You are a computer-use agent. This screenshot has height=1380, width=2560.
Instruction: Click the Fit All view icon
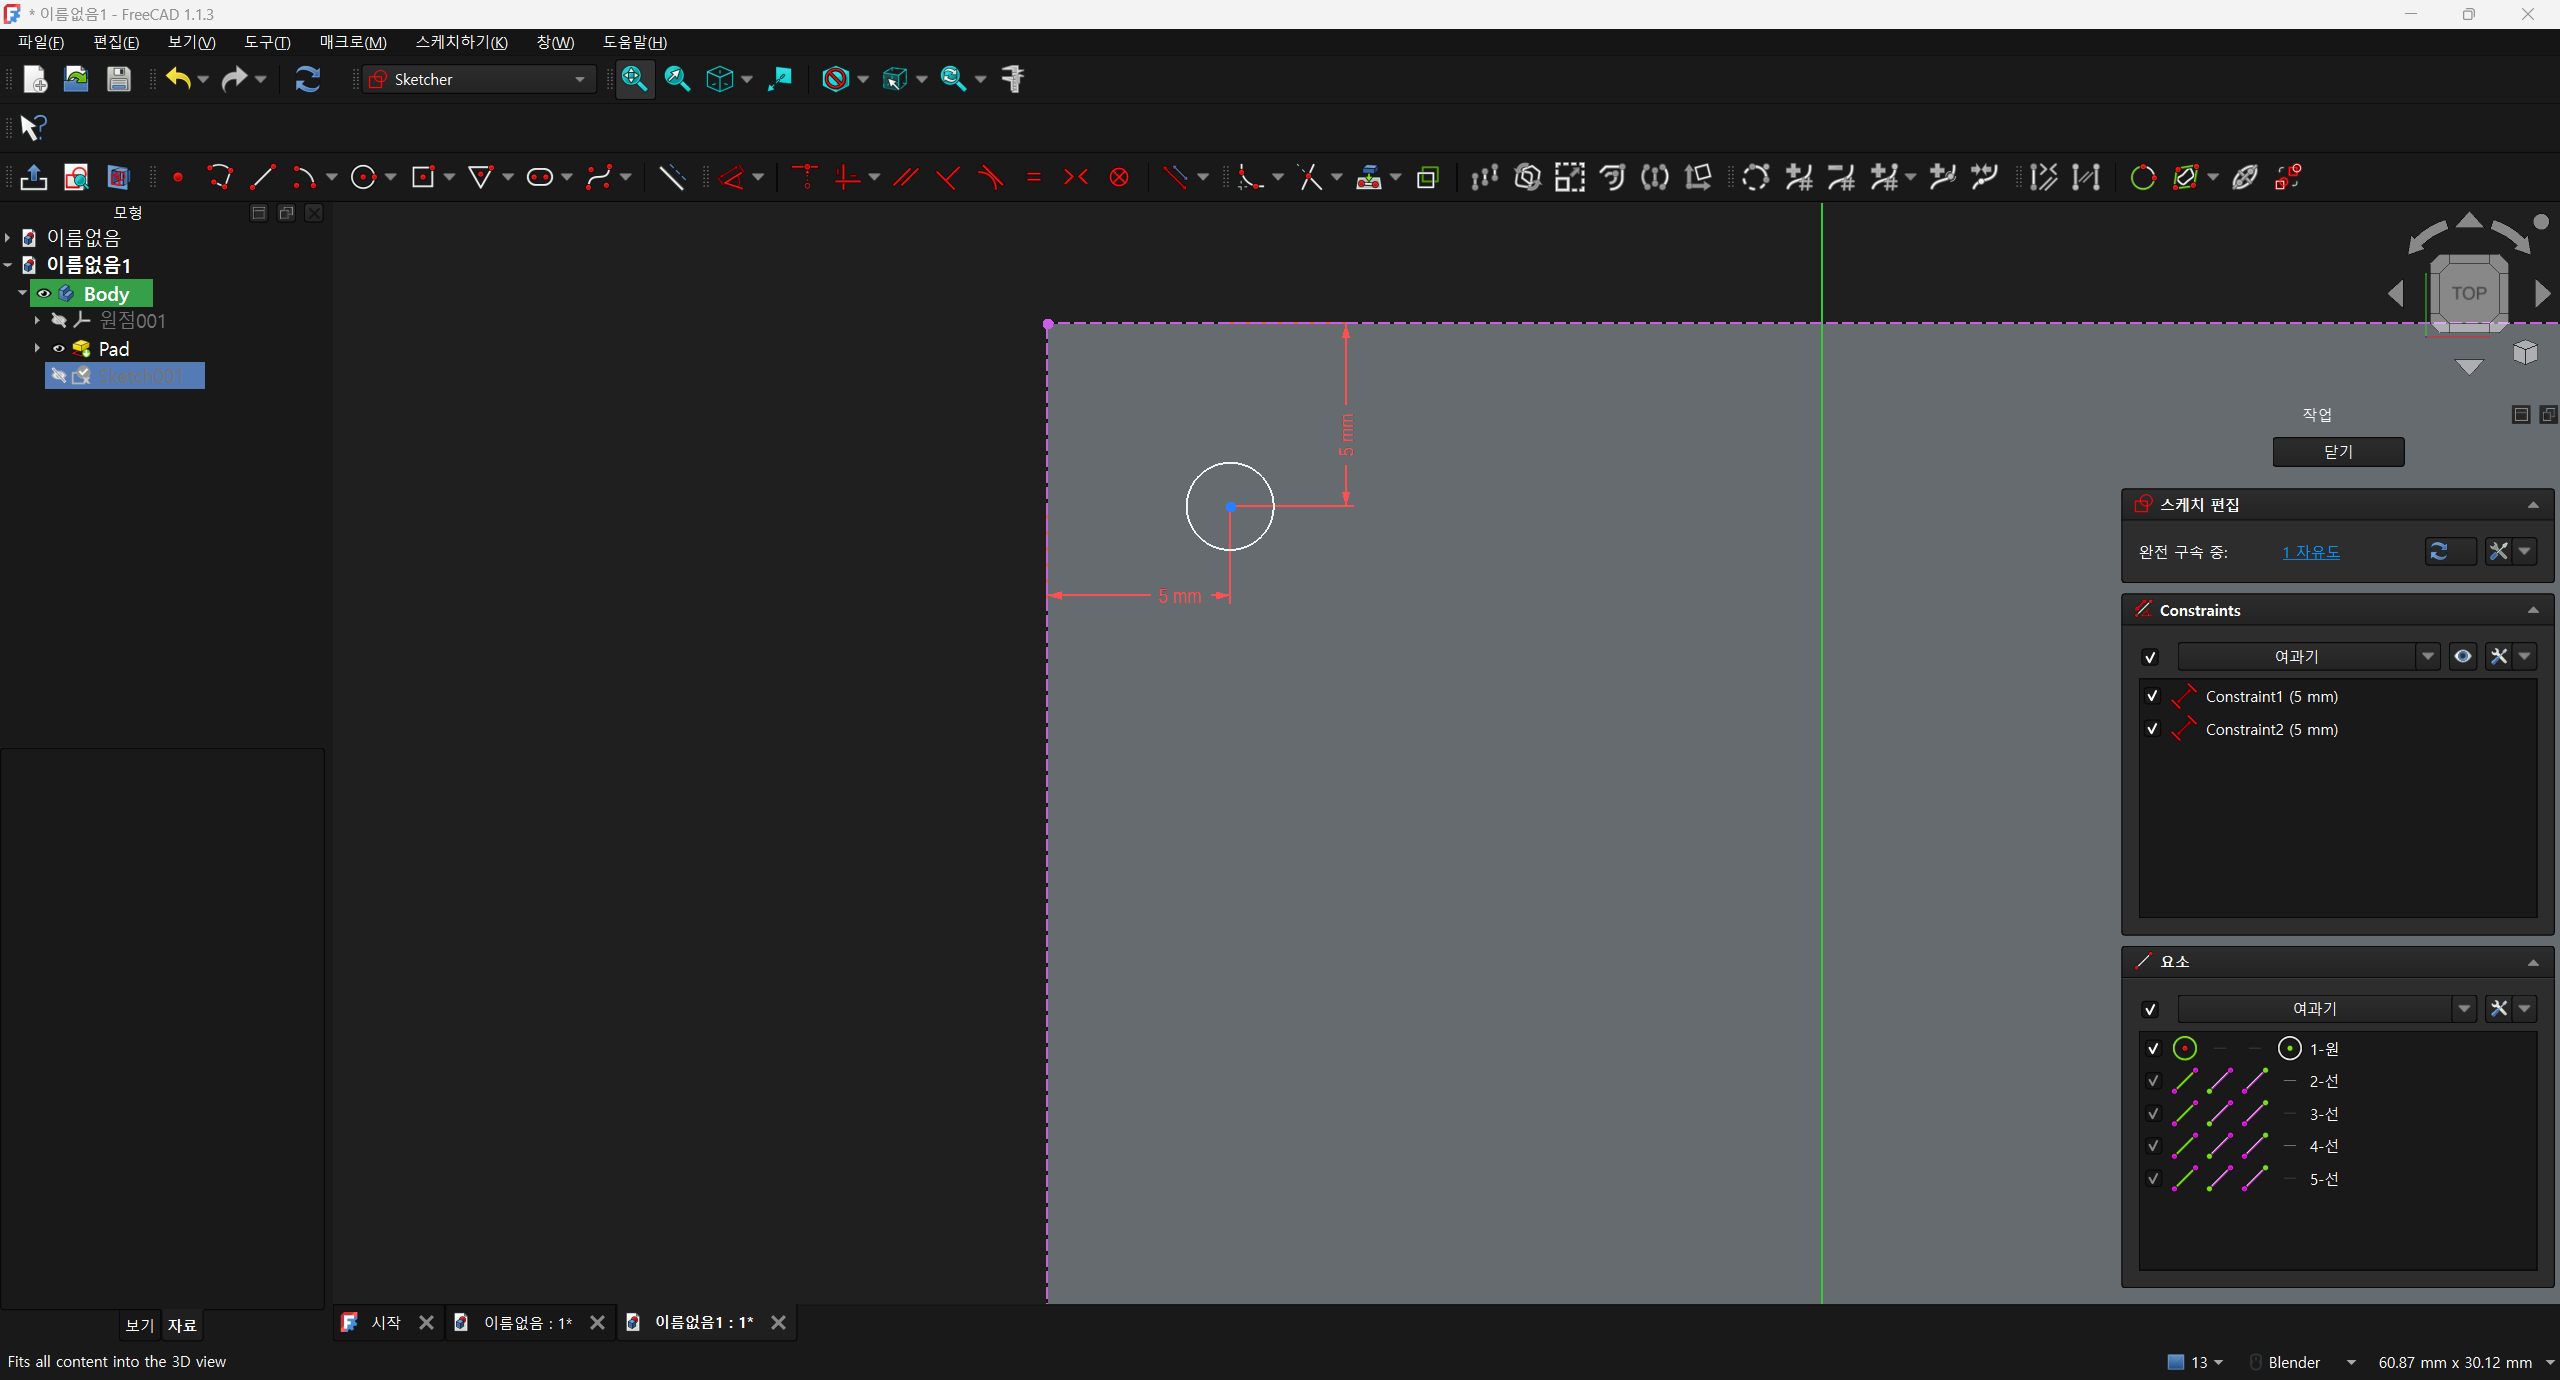(x=634, y=79)
